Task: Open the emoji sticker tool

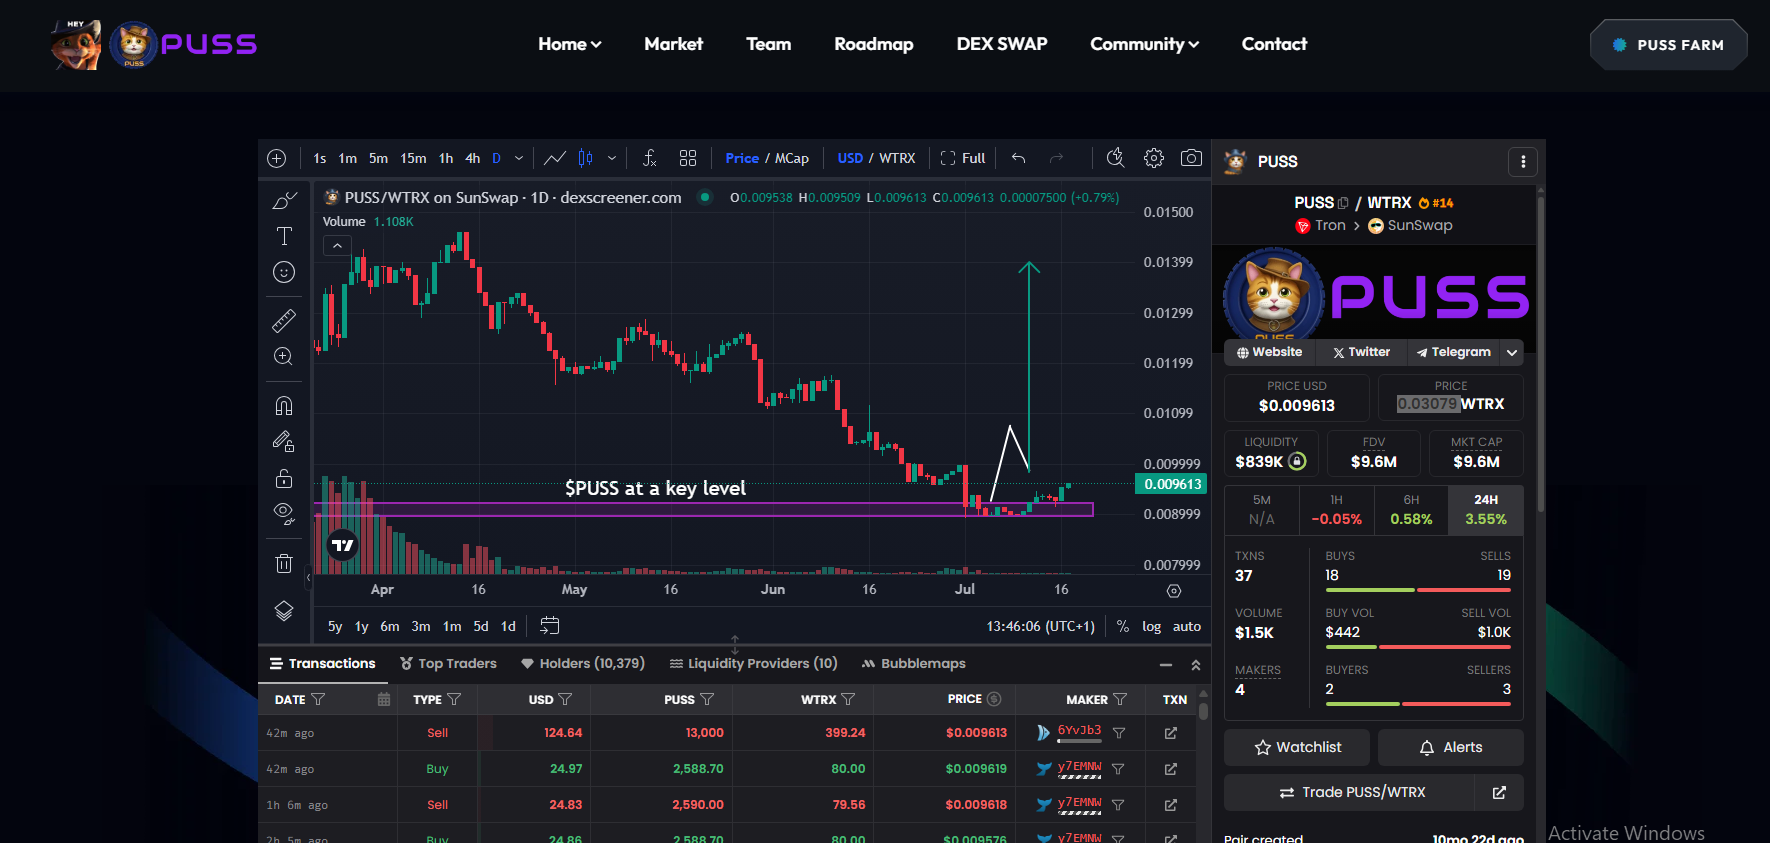Action: click(284, 272)
